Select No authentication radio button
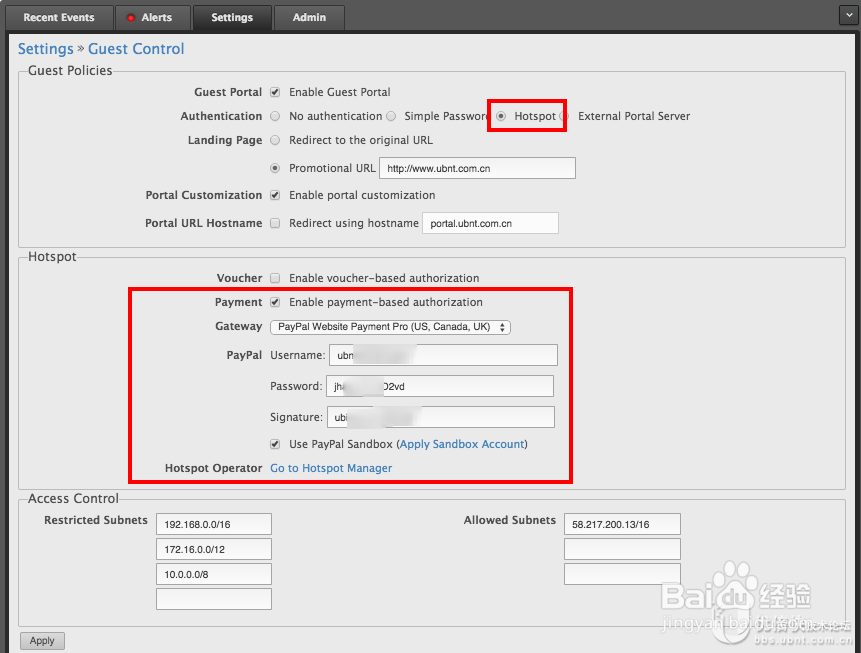Image resolution: width=861 pixels, height=653 pixels. pos(275,116)
